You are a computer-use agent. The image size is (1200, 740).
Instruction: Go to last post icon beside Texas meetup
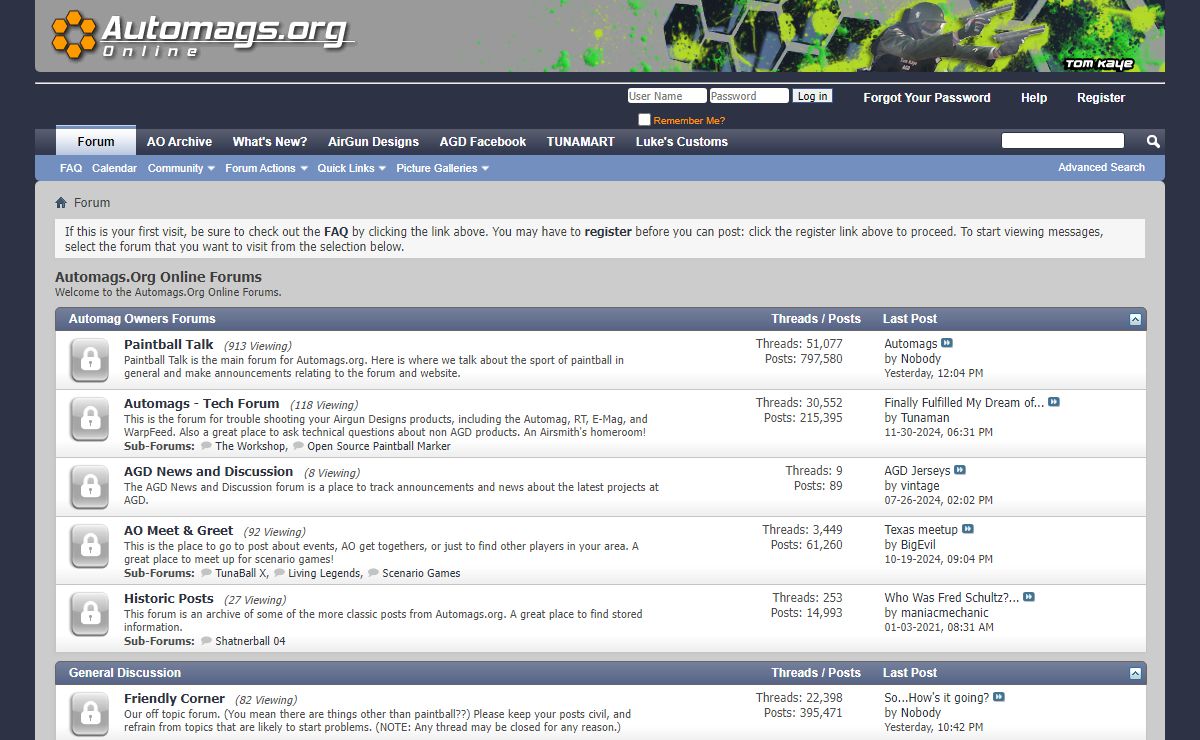[x=967, y=529]
